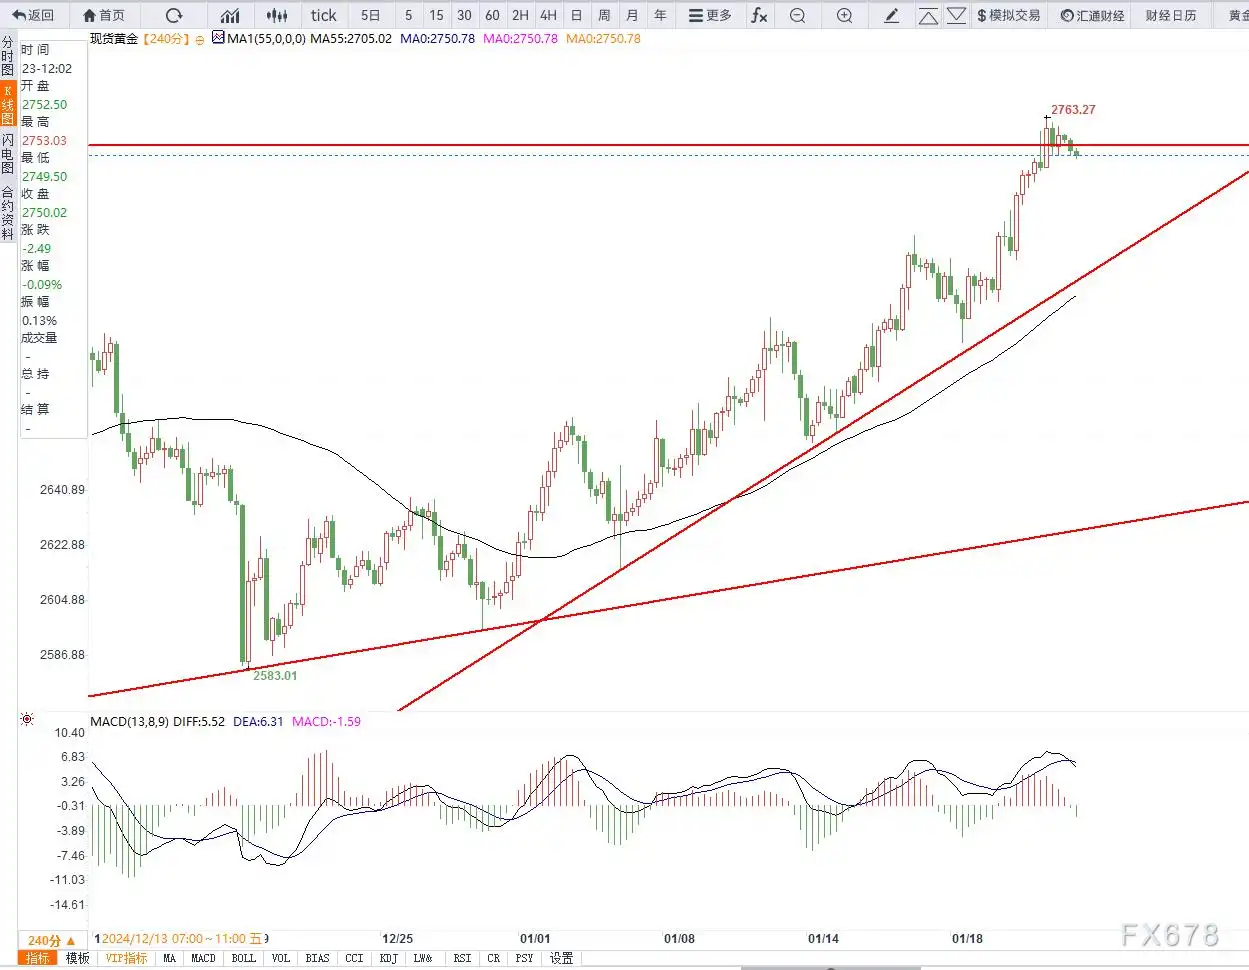1249x970 pixels.
Task: Choose the KDJ indicator
Action: (x=389, y=958)
